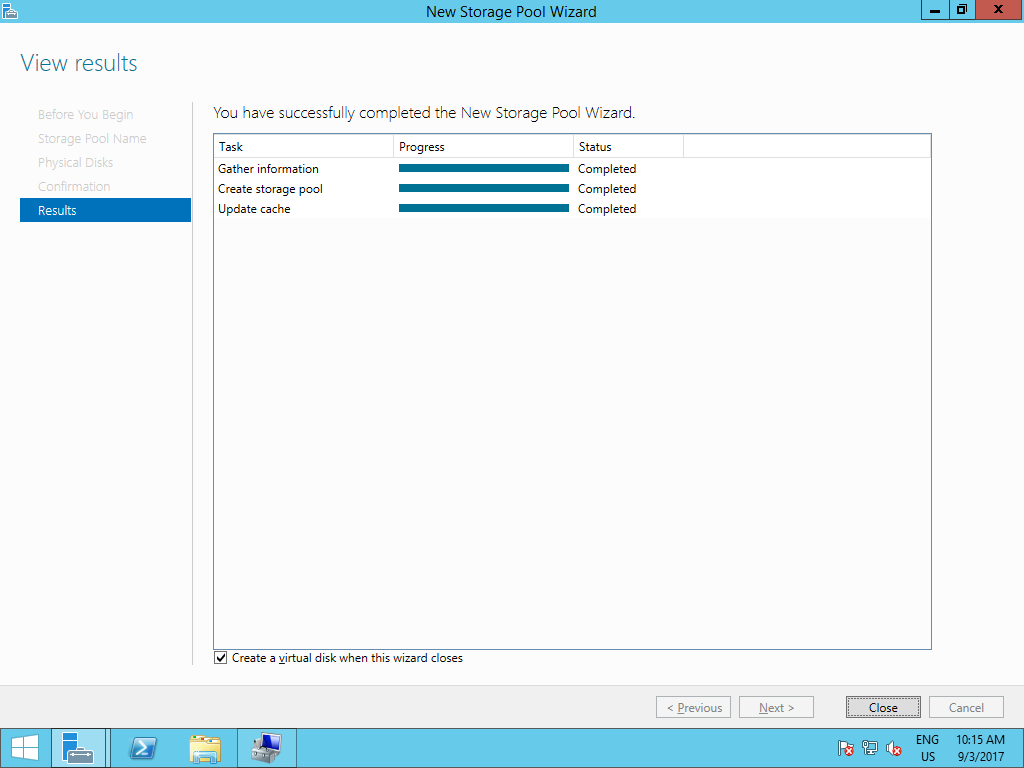The height and width of the screenshot is (768, 1024).
Task: Uncheck 'Create a virtual disk when this wizard closes'
Action: point(220,657)
